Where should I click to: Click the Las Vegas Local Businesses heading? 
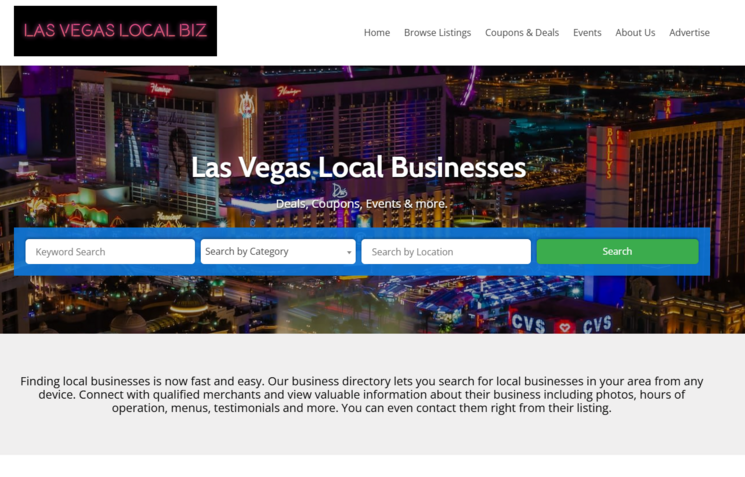(x=358, y=168)
